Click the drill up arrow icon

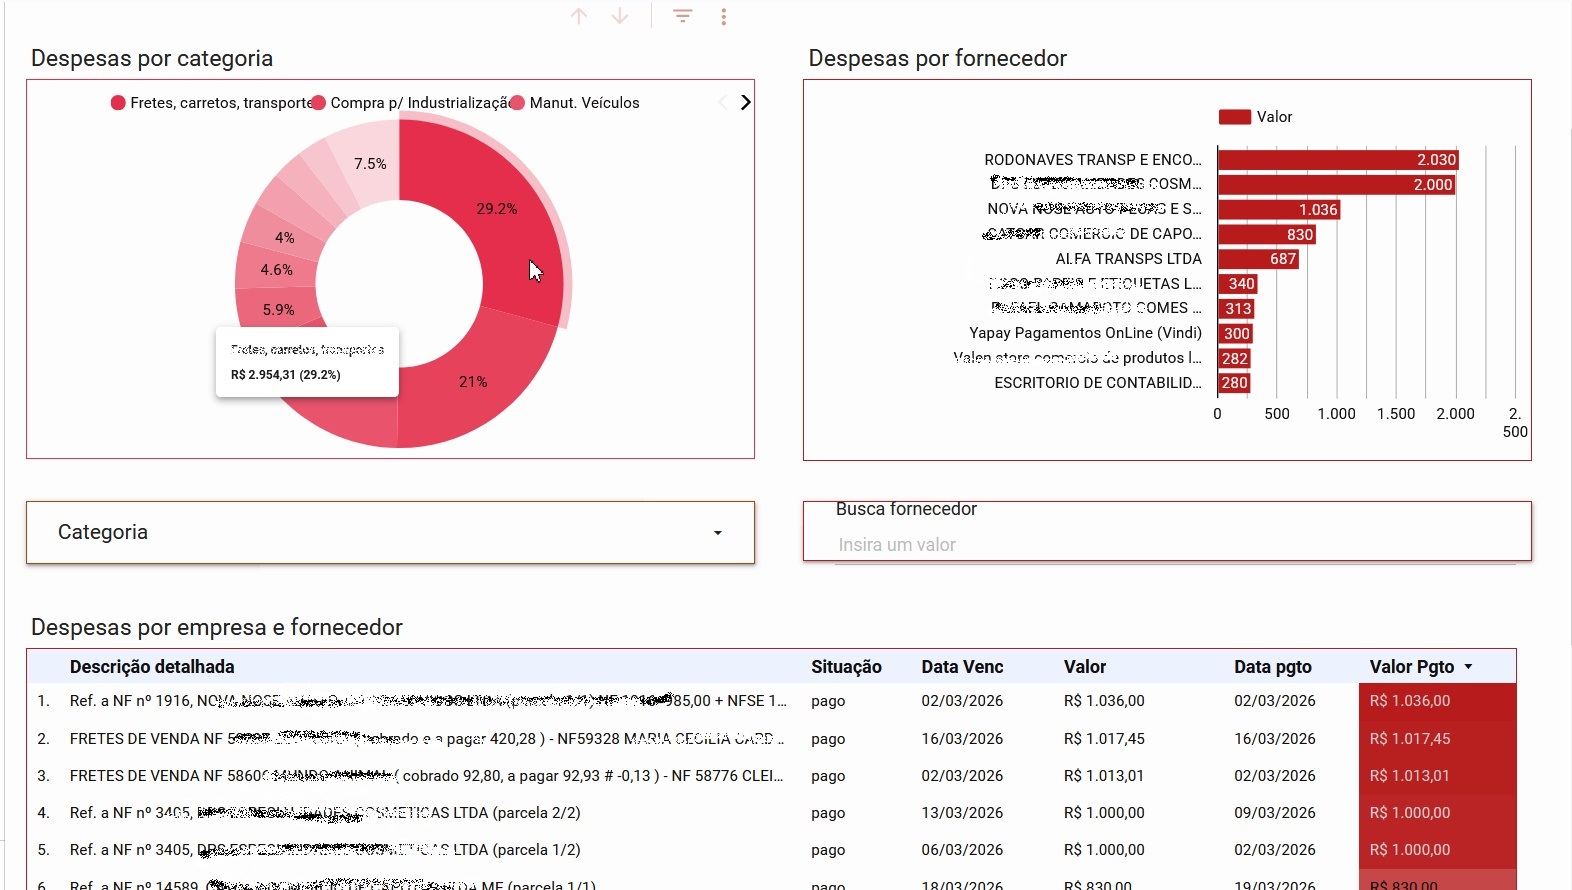578,16
